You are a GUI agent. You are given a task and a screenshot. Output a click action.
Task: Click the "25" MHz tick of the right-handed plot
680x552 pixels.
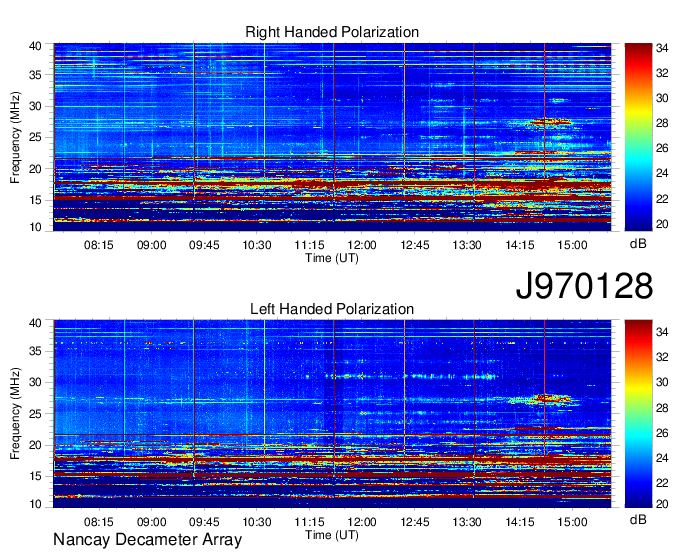tap(35, 137)
